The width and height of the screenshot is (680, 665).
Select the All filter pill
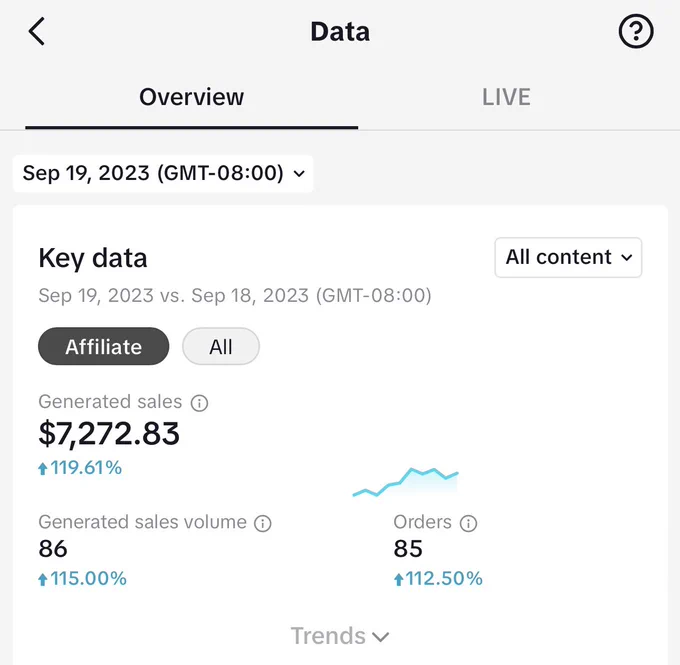pos(221,346)
